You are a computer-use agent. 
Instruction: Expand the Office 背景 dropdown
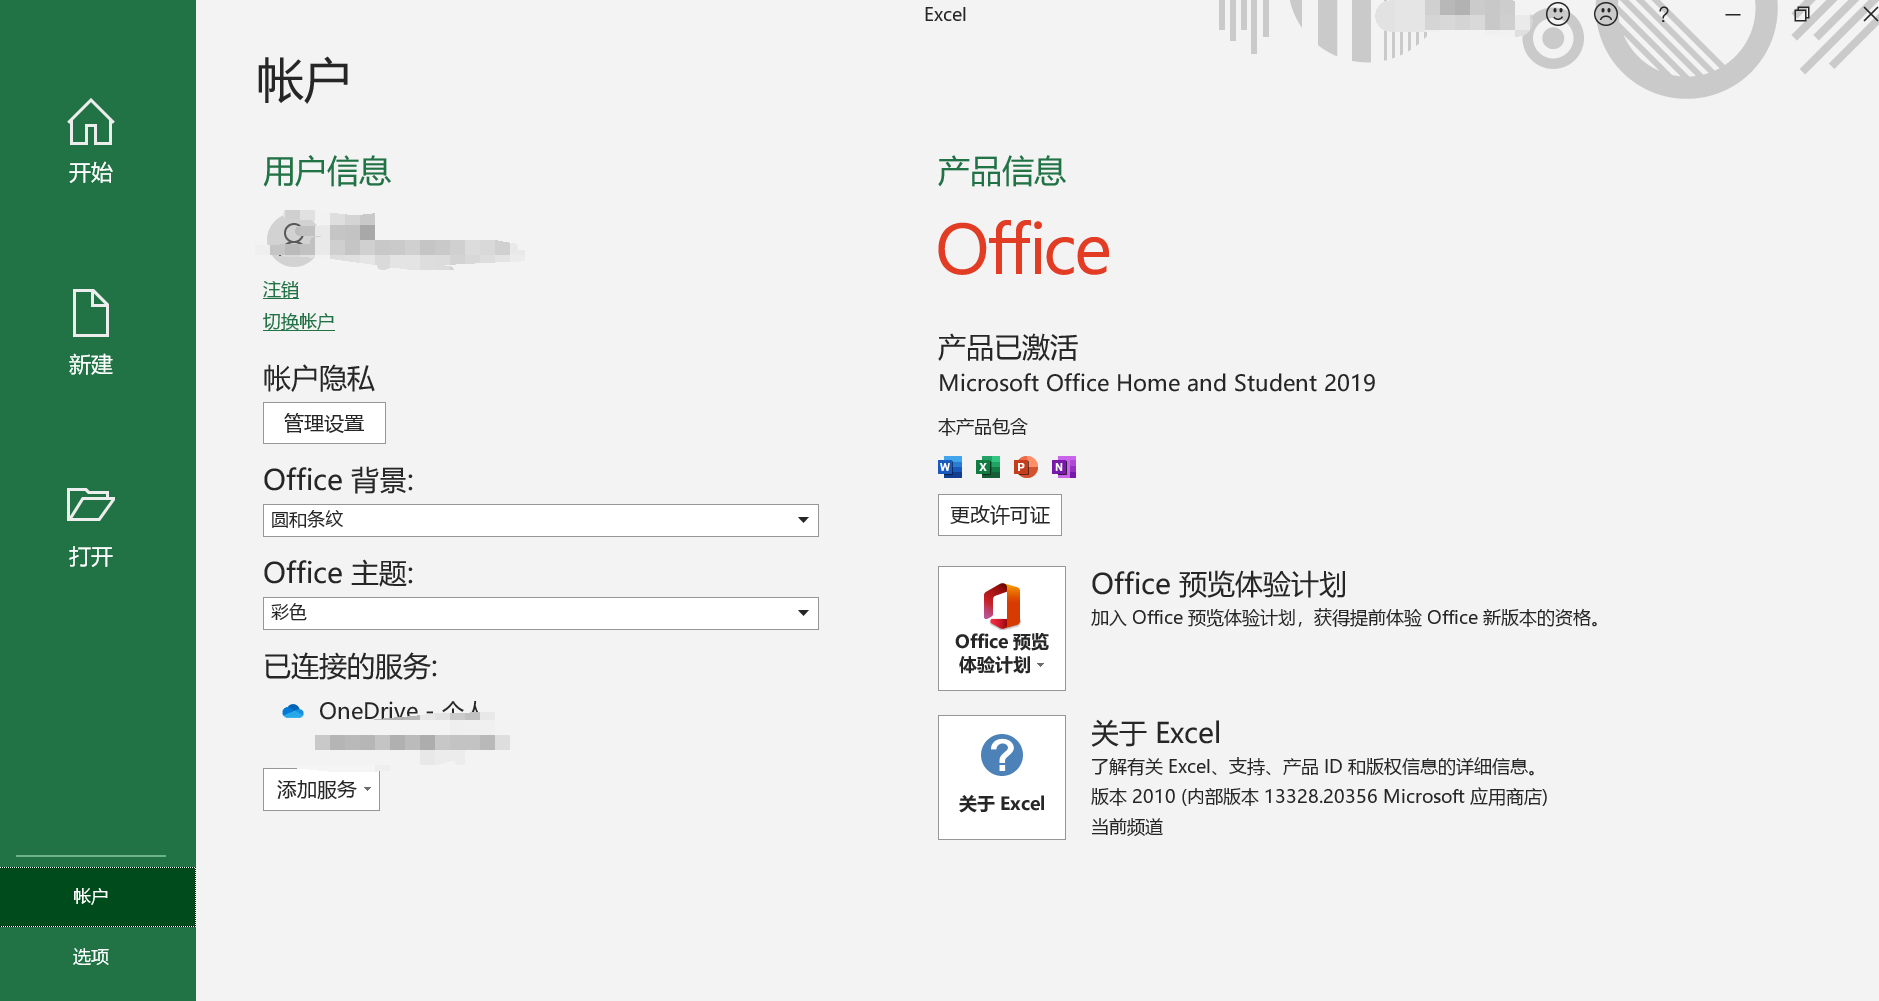tap(540, 520)
